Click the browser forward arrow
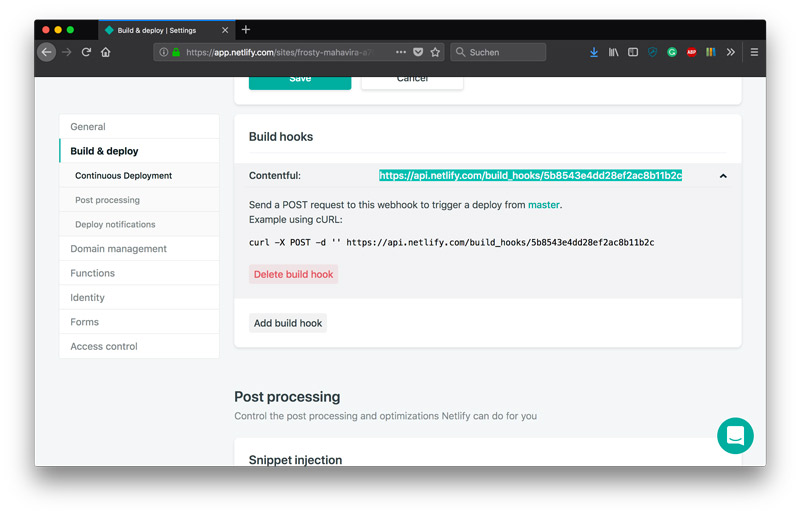This screenshot has height=515, width=800. (66, 52)
